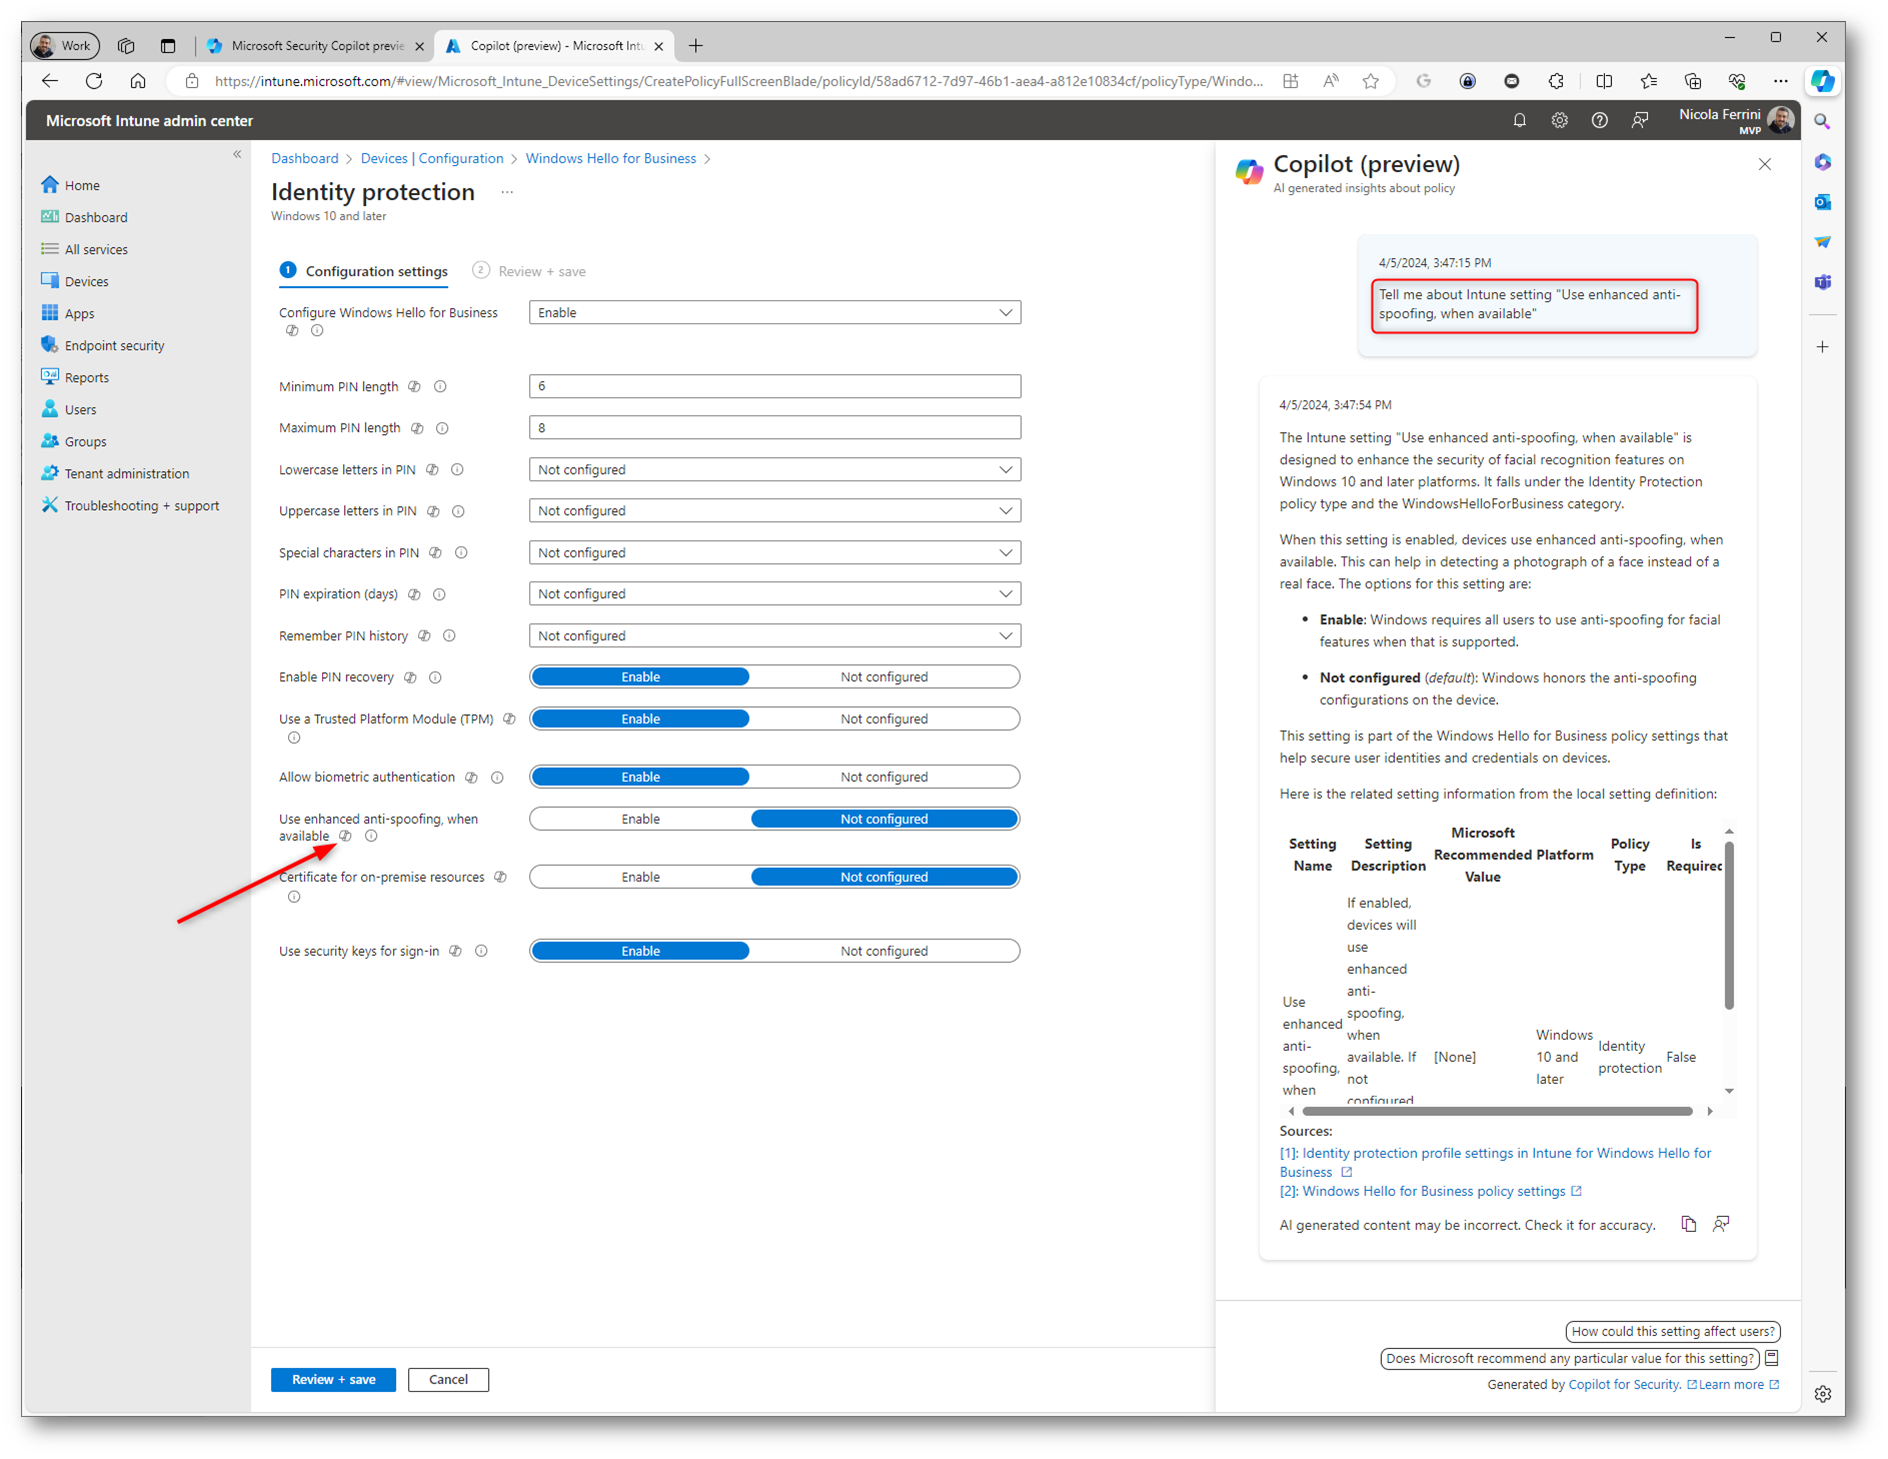
Task: Open Uppercase letters in PIN dropdown
Action: [775, 511]
